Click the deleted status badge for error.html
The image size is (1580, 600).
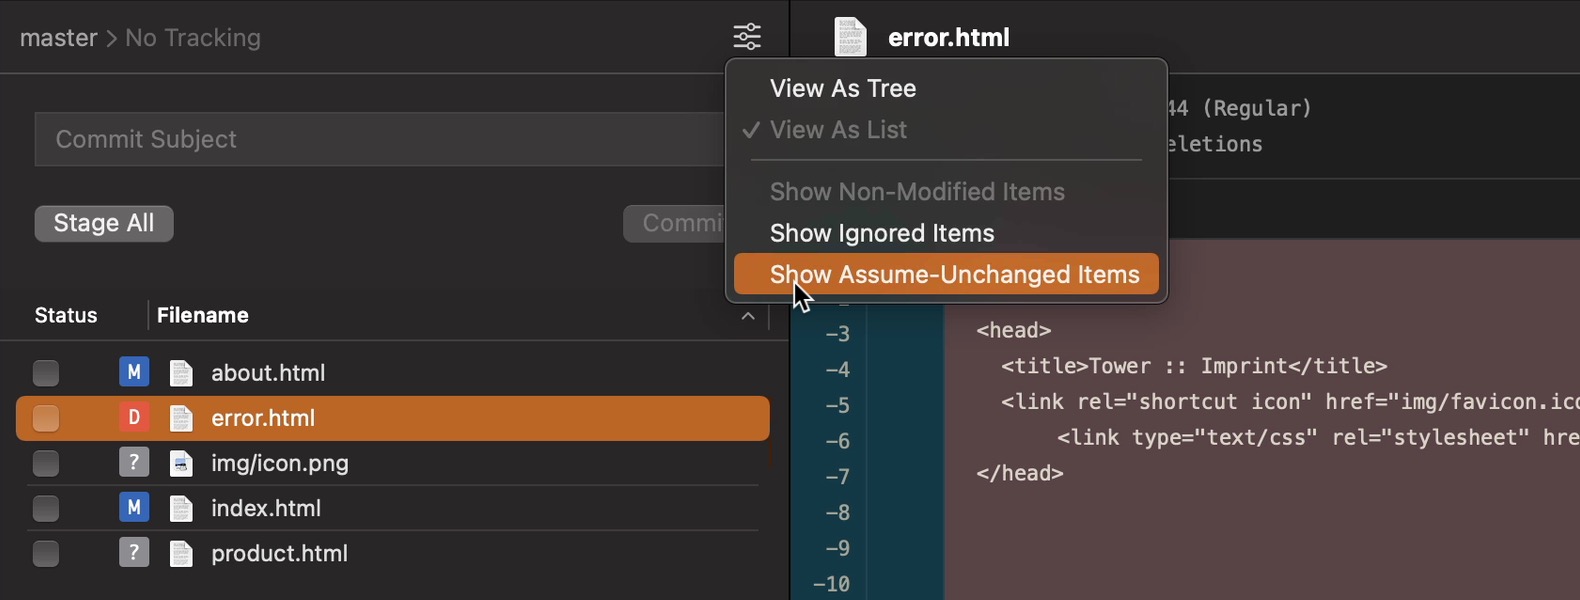click(134, 418)
